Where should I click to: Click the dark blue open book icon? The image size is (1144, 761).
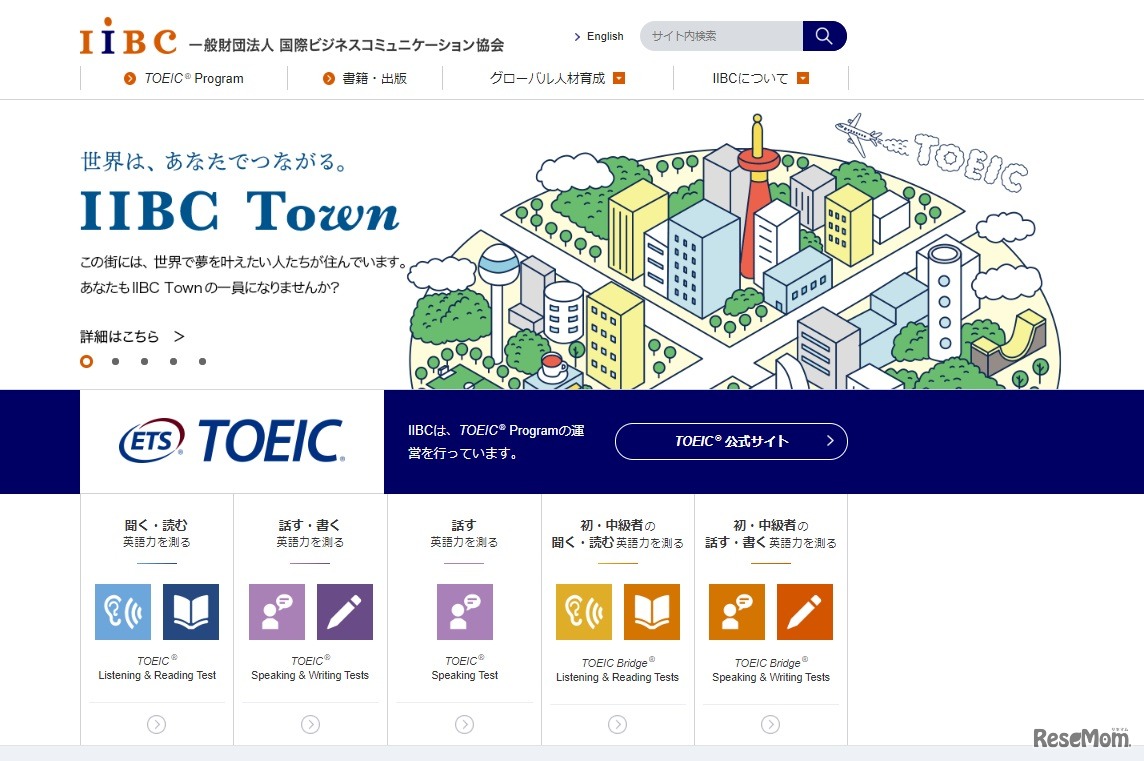pos(191,612)
